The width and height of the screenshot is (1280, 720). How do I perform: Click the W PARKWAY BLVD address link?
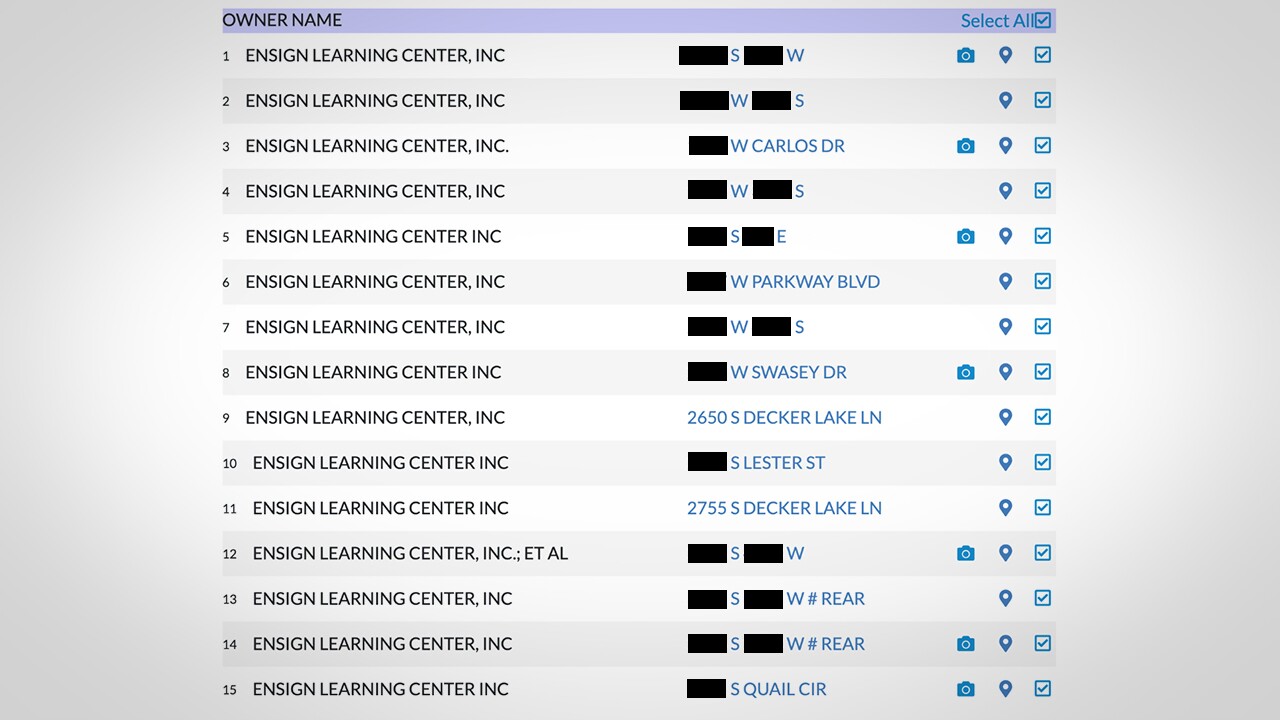coord(805,281)
